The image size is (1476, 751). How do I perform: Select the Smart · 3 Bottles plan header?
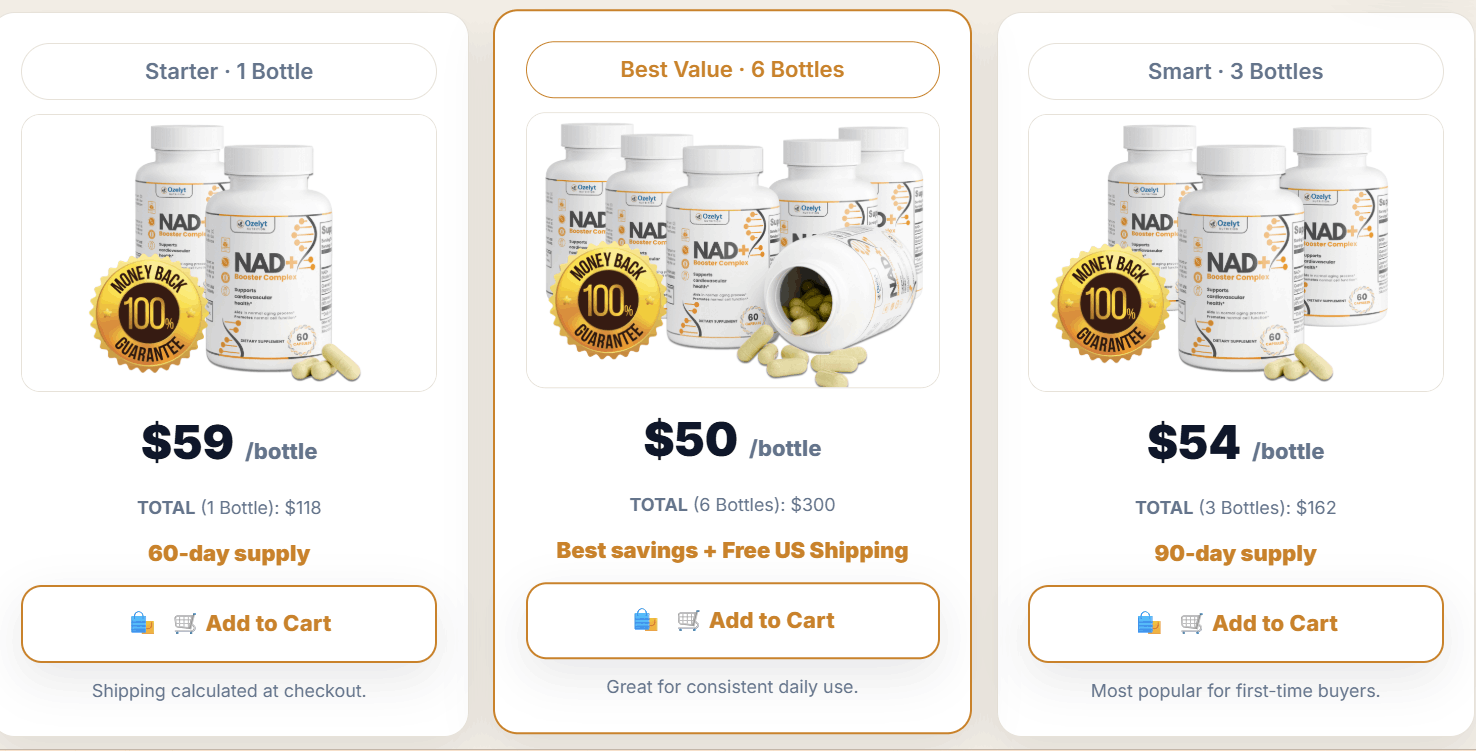point(1235,71)
